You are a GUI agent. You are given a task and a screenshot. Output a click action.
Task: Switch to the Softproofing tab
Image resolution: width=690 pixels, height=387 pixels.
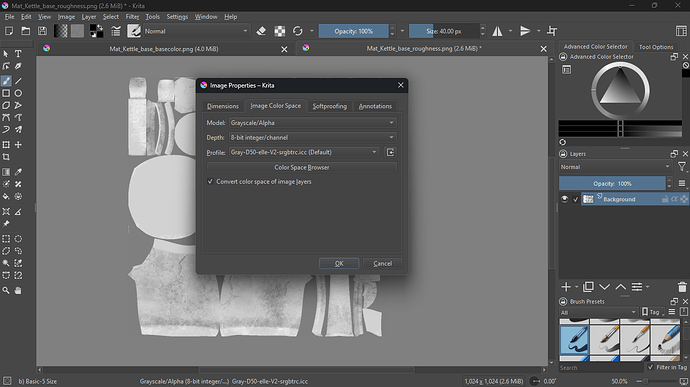[330, 106]
